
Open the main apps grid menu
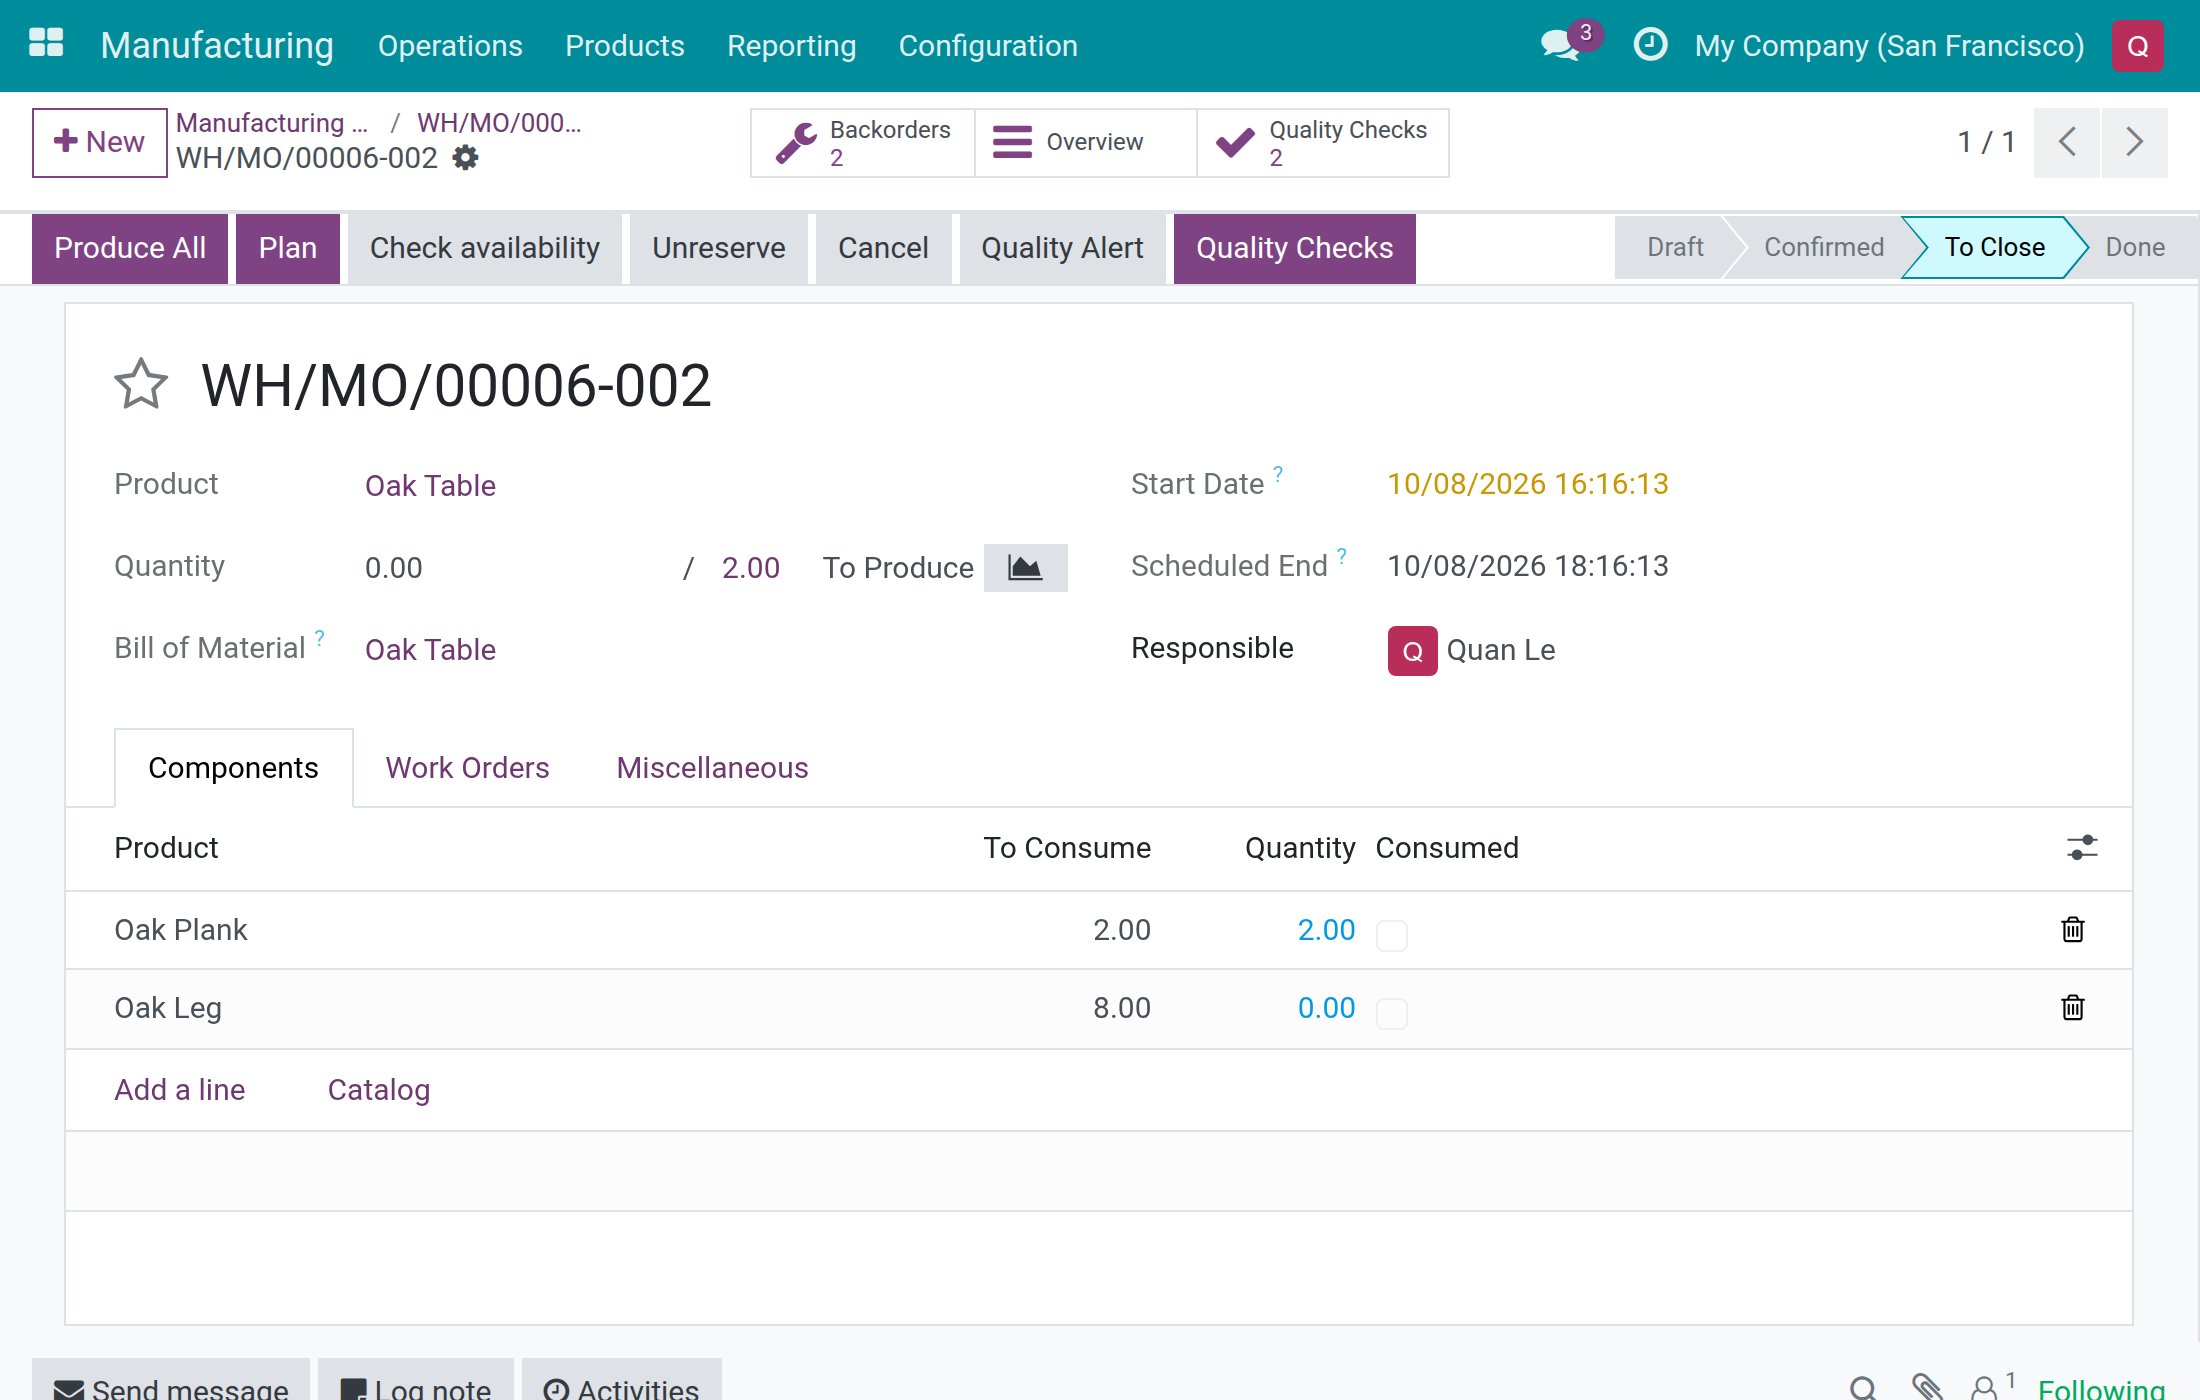[x=46, y=44]
